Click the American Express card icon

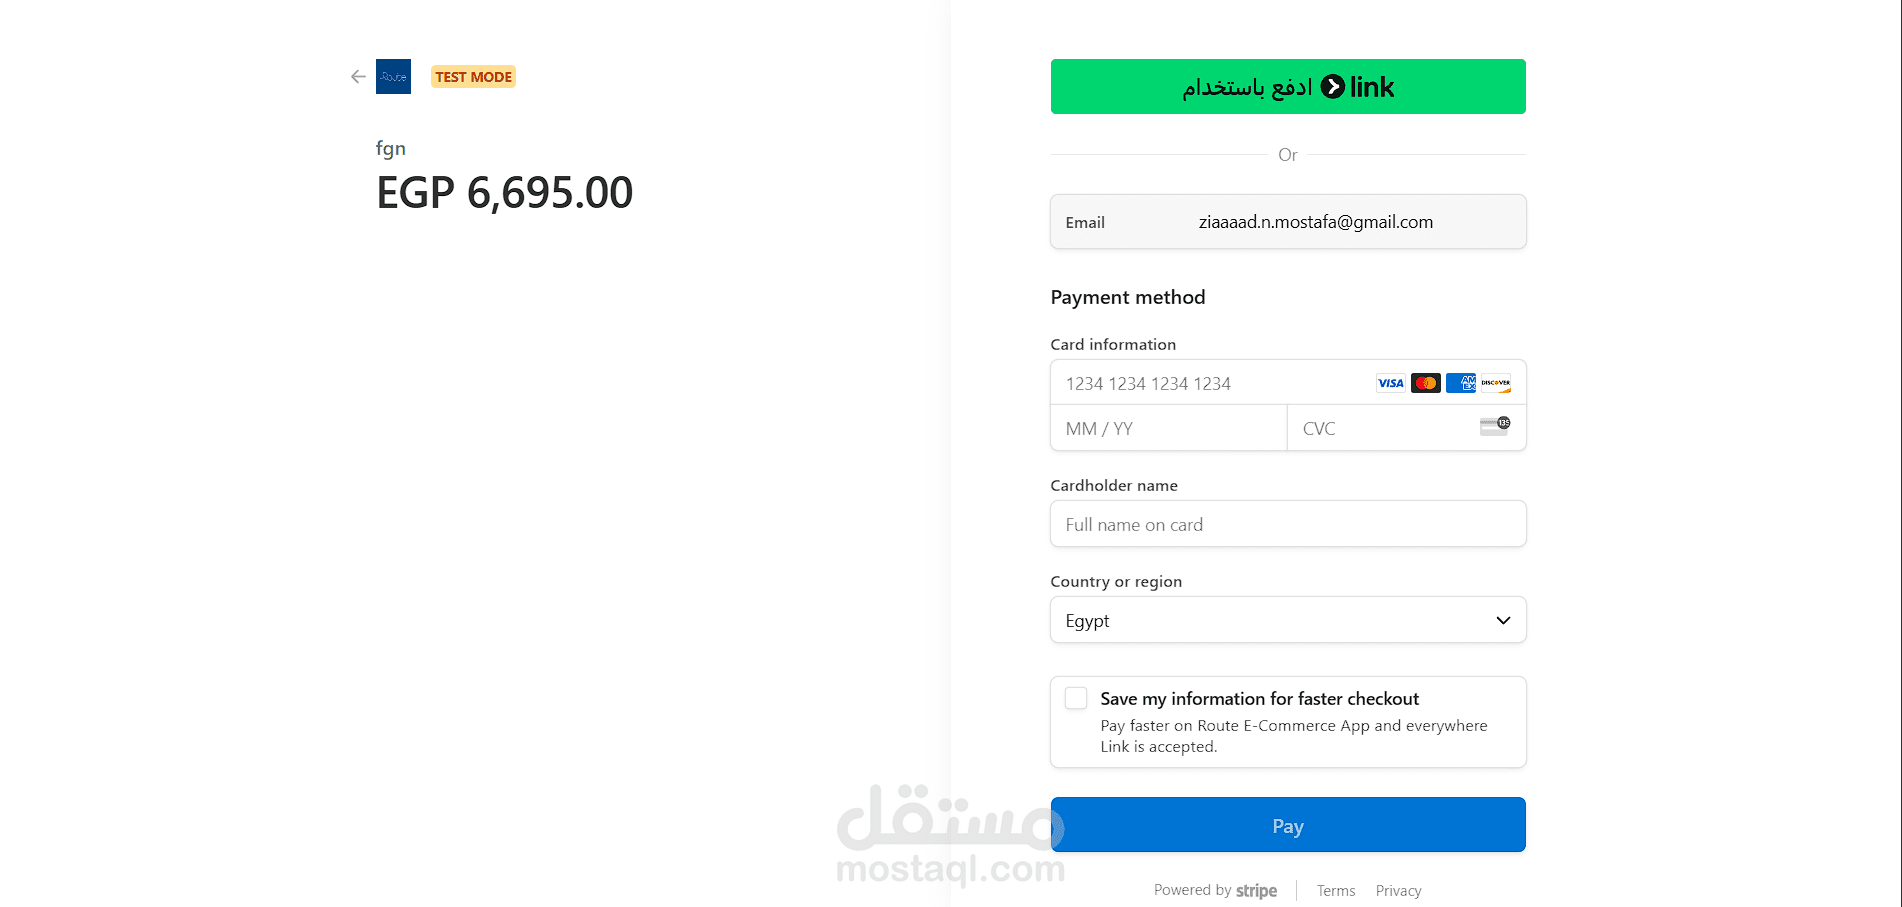click(x=1460, y=383)
